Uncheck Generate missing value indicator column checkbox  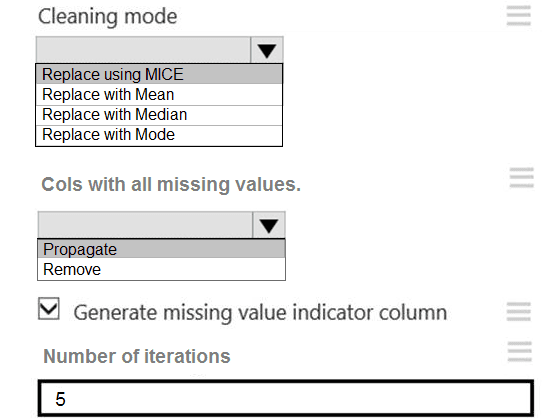(49, 308)
